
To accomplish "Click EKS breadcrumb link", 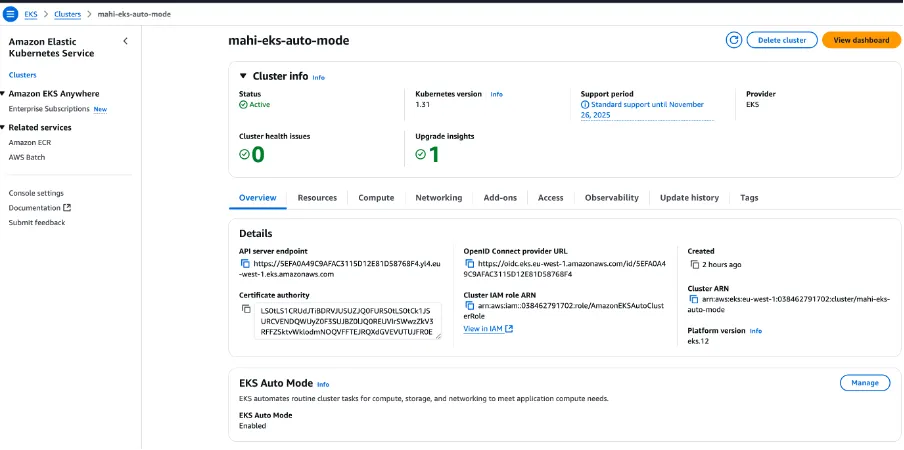I will coord(30,14).
